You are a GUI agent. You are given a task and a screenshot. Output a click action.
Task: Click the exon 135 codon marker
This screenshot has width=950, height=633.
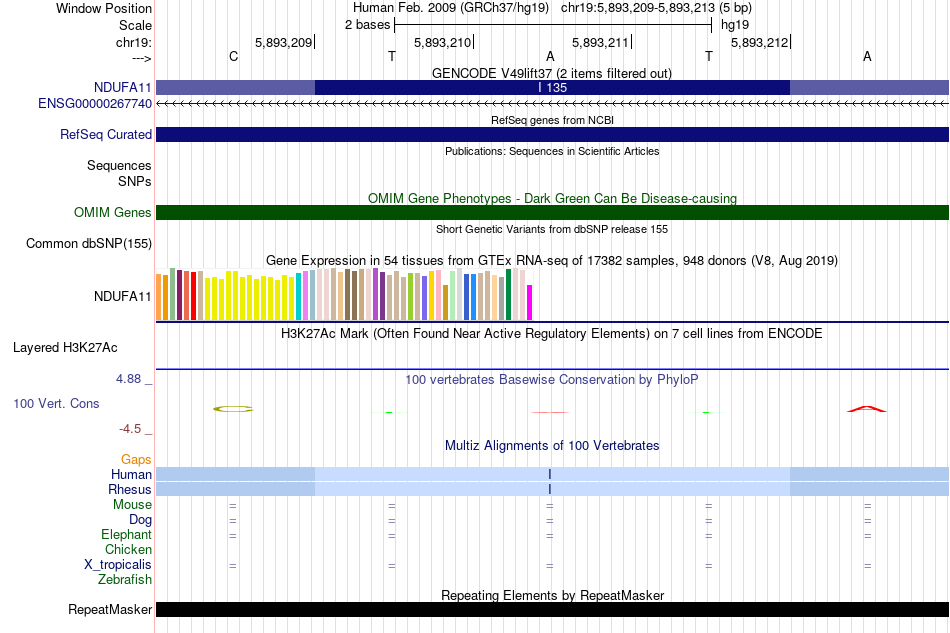pyautogui.click(x=553, y=87)
